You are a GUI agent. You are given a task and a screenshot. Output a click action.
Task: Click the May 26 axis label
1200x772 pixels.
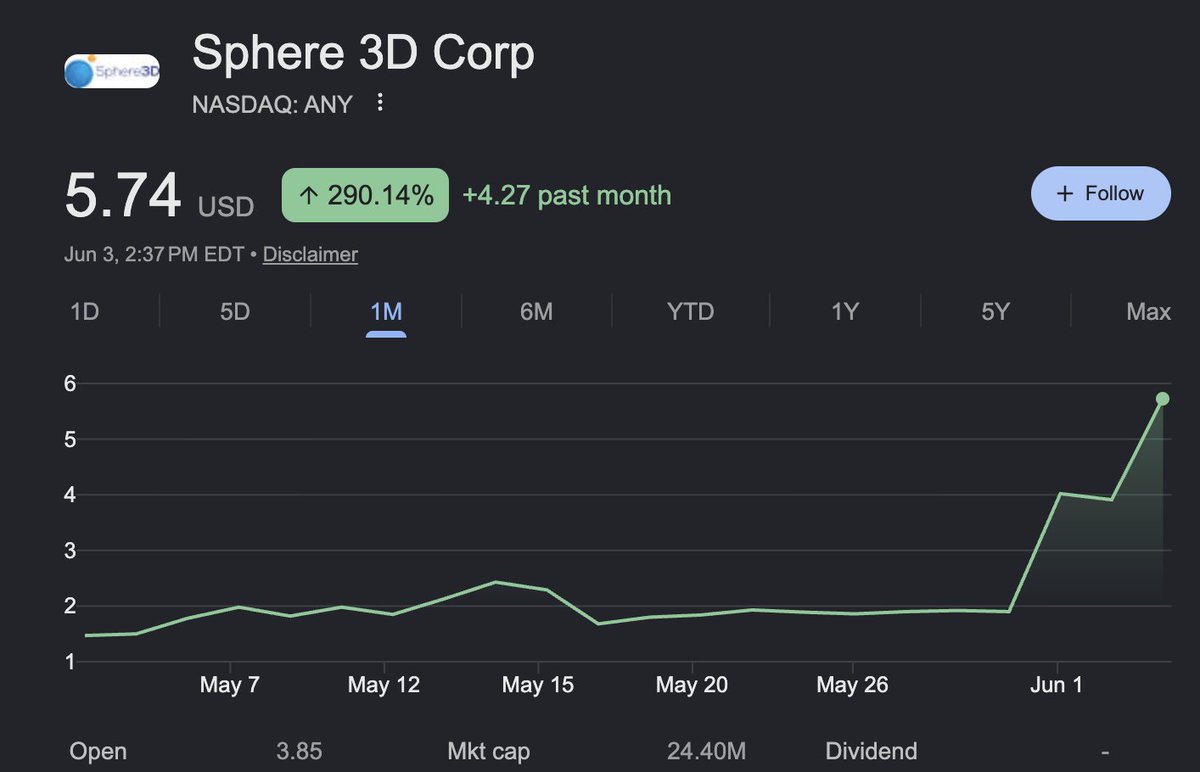(852, 685)
